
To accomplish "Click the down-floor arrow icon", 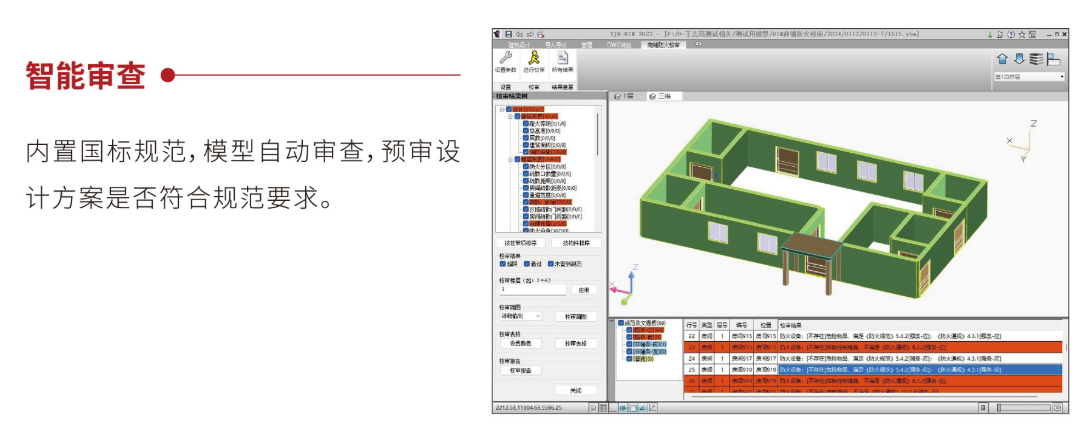I will coord(1019,59).
